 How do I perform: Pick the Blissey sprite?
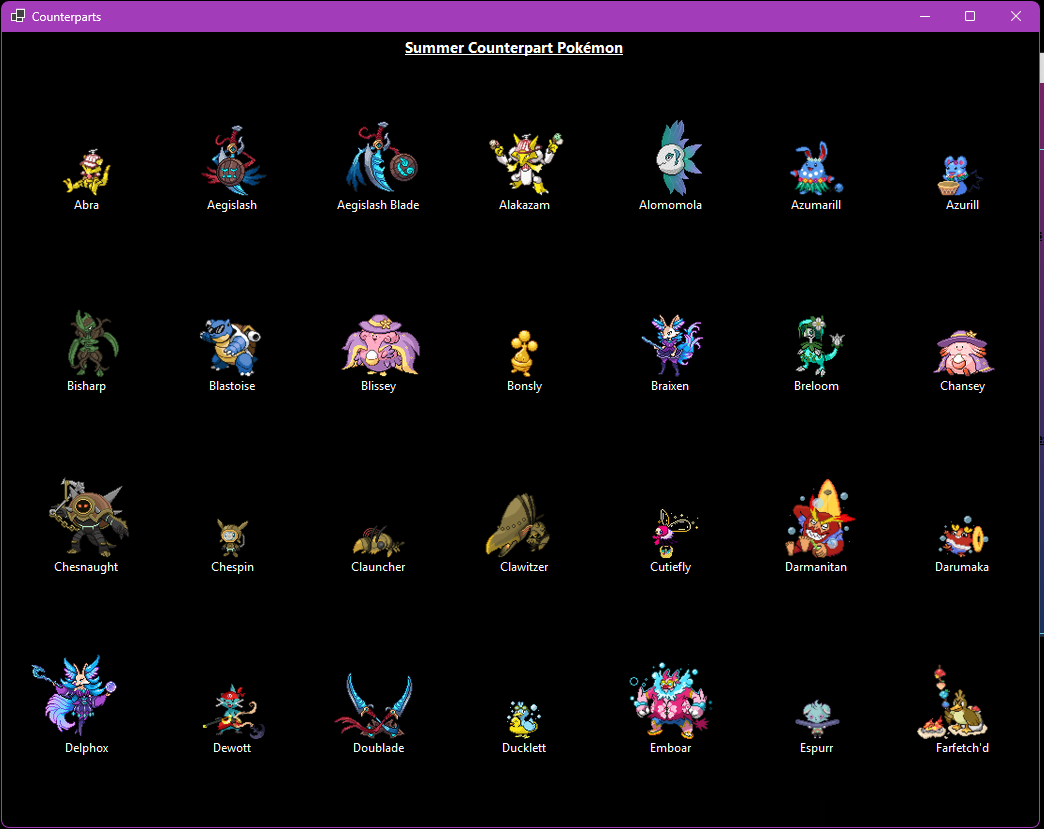coord(380,345)
